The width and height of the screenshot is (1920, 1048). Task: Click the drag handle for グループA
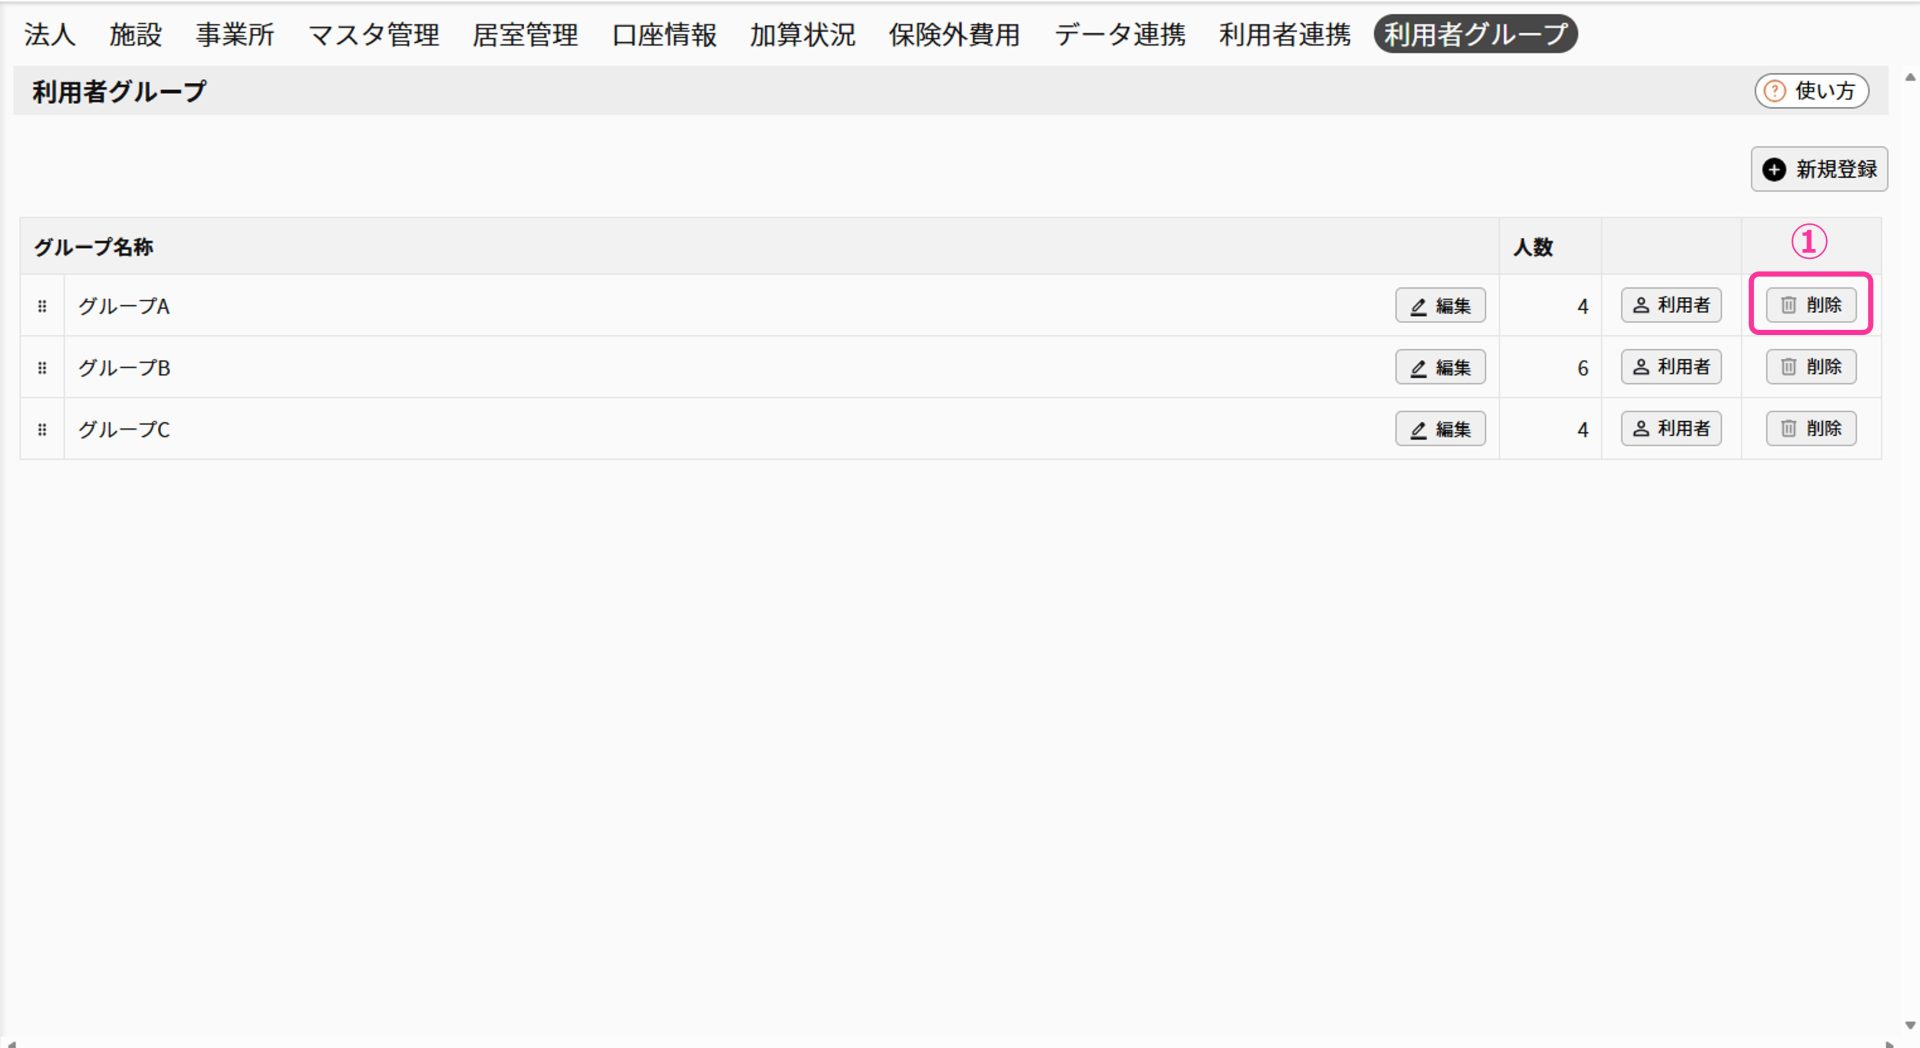point(42,306)
